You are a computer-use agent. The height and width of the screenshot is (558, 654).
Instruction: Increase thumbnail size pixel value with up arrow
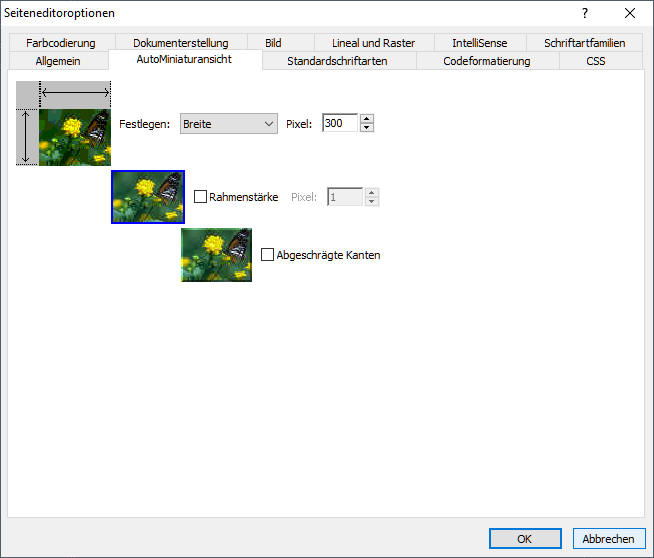[x=367, y=118]
